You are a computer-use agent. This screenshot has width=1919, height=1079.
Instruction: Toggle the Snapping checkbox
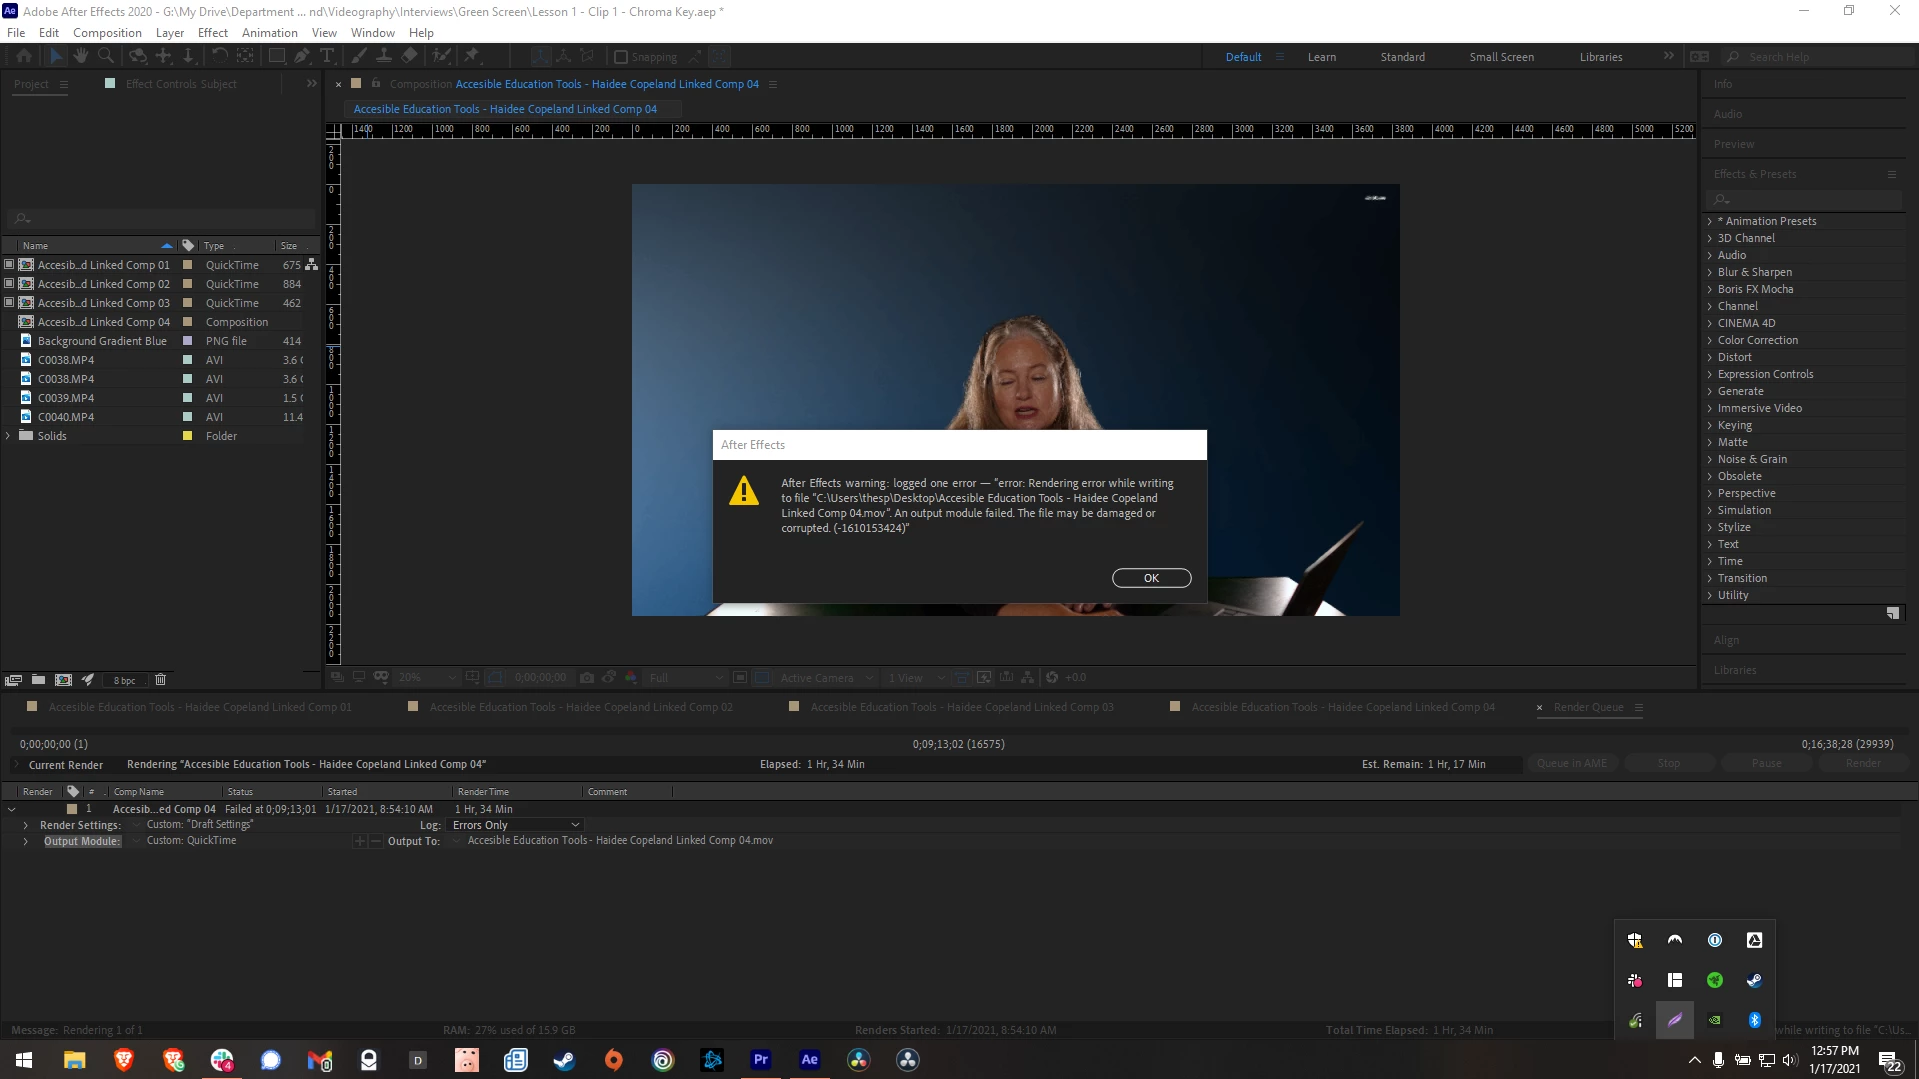pyautogui.click(x=620, y=57)
